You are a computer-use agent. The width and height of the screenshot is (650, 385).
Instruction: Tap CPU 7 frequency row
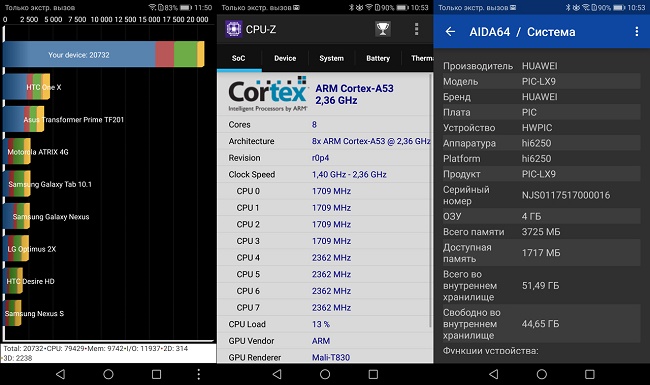pyautogui.click(x=325, y=308)
